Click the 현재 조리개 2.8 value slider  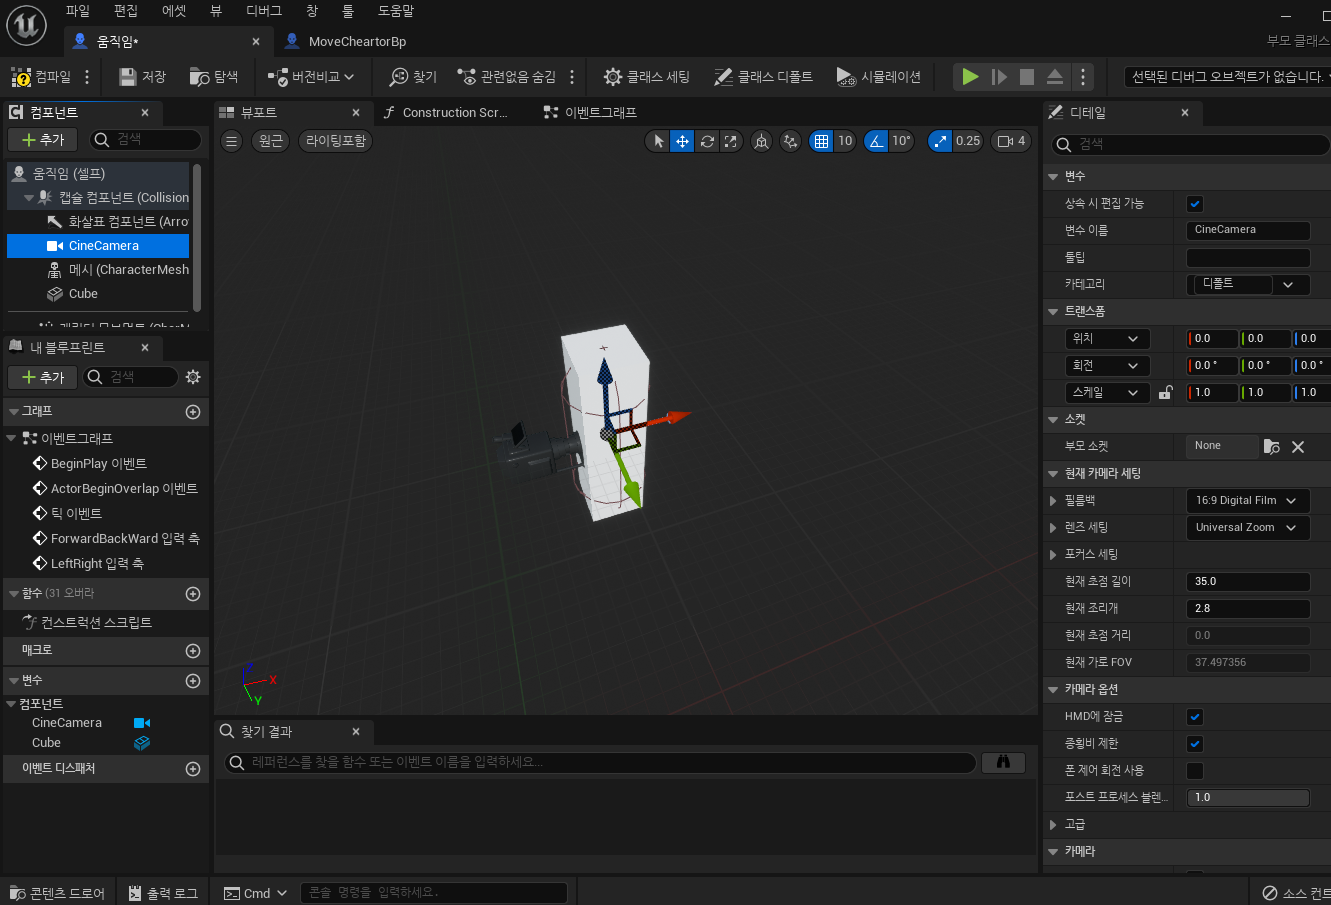[1248, 608]
